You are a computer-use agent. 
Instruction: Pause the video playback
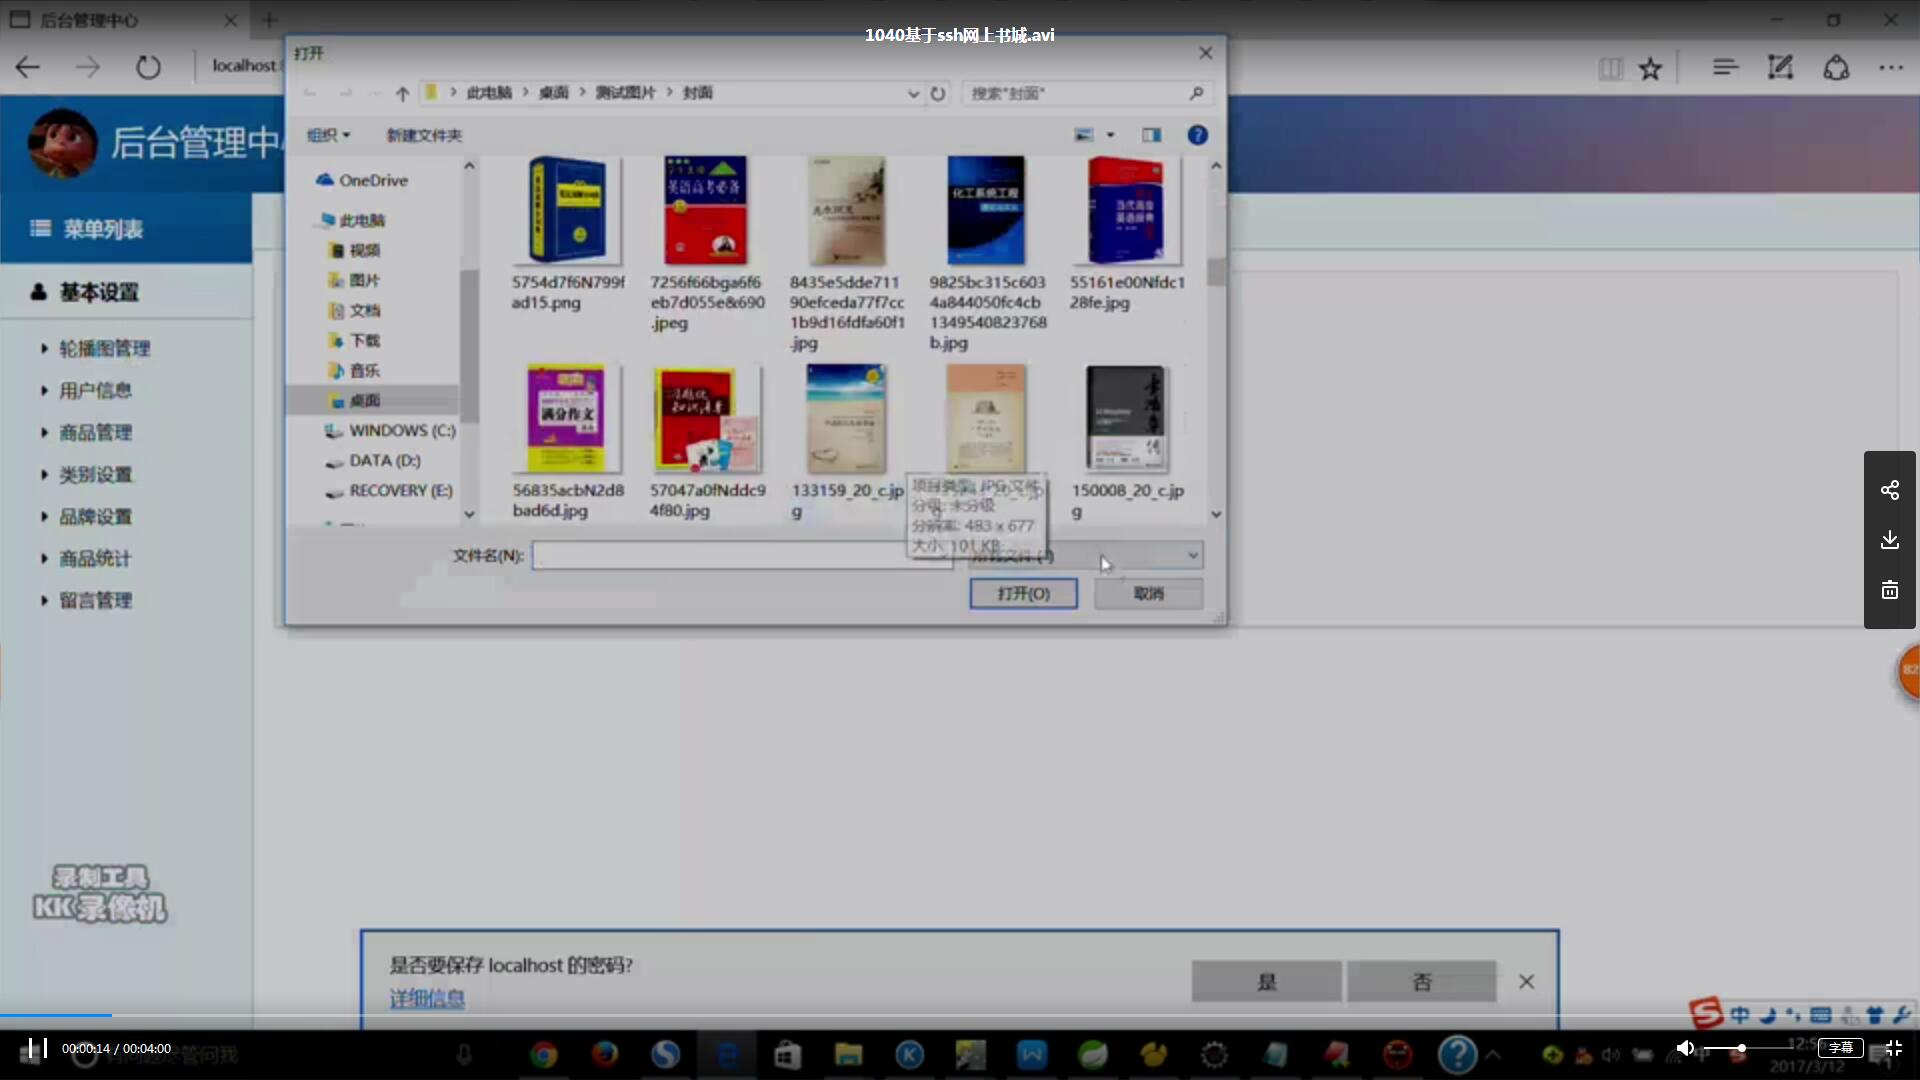pyautogui.click(x=37, y=1048)
